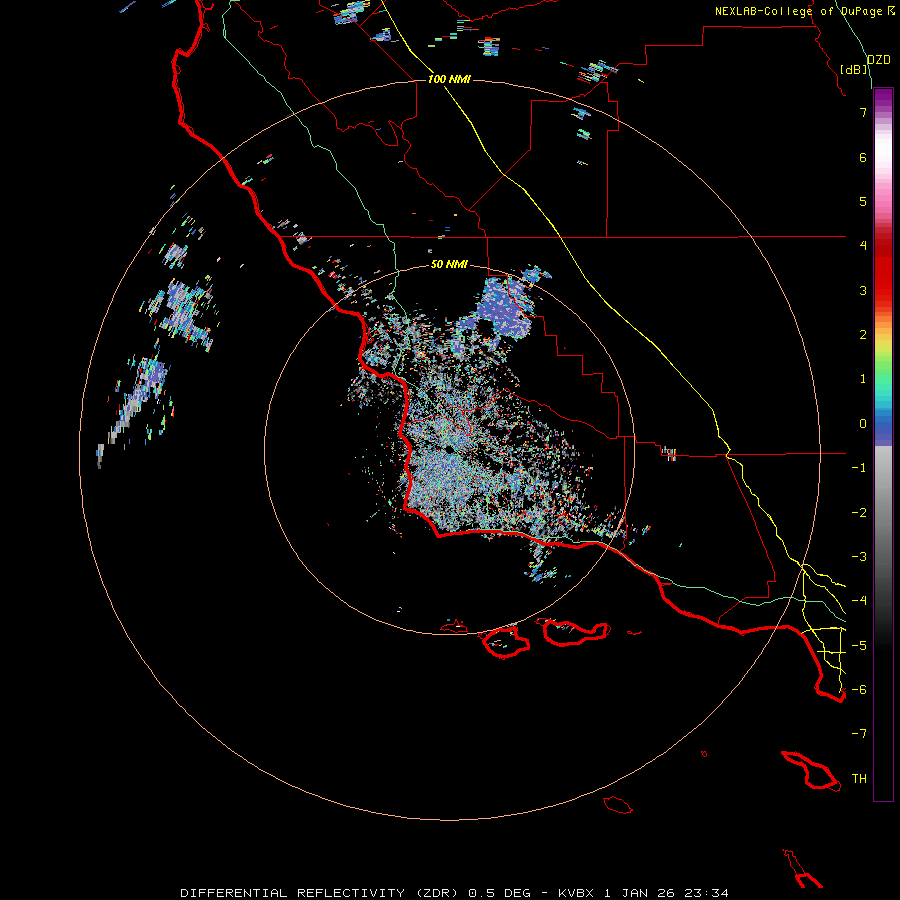The height and width of the screenshot is (900, 900).
Task: Click the Differential Reflectivity caption at bottom
Action: (455, 893)
